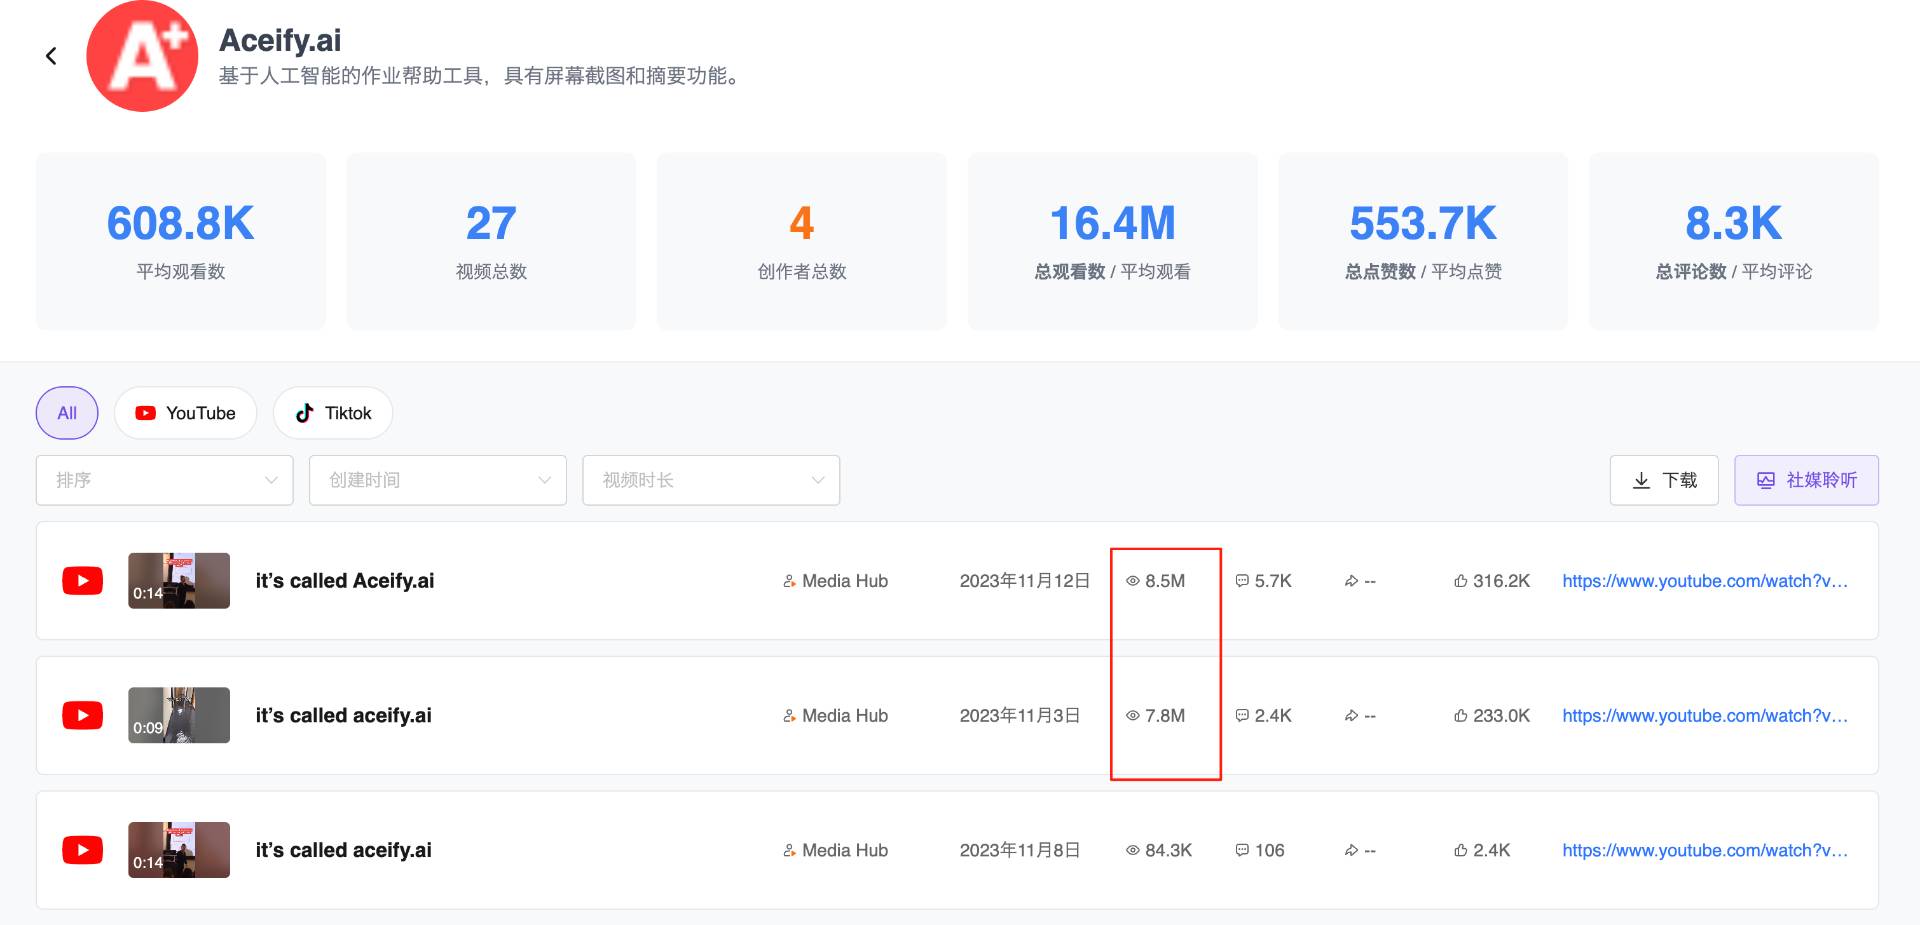This screenshot has width=1920, height=925.
Task: Click the comment icon beside 106
Action: coord(1242,850)
